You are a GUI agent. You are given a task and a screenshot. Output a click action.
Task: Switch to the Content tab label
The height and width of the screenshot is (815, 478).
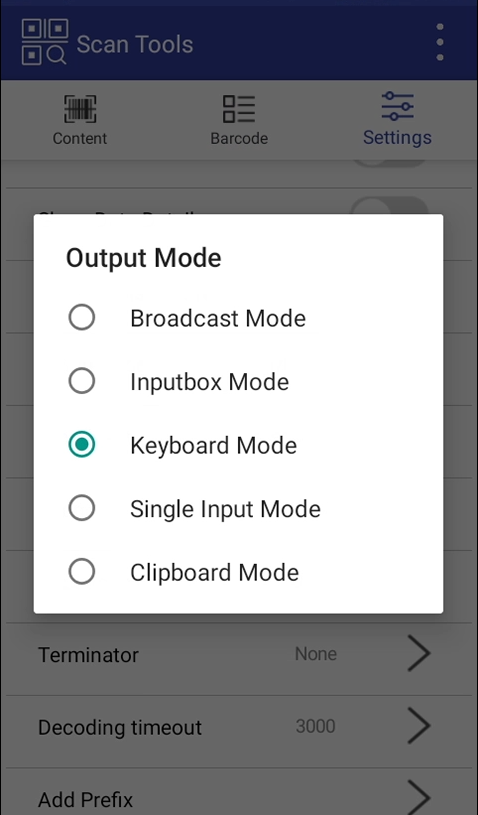pos(80,138)
